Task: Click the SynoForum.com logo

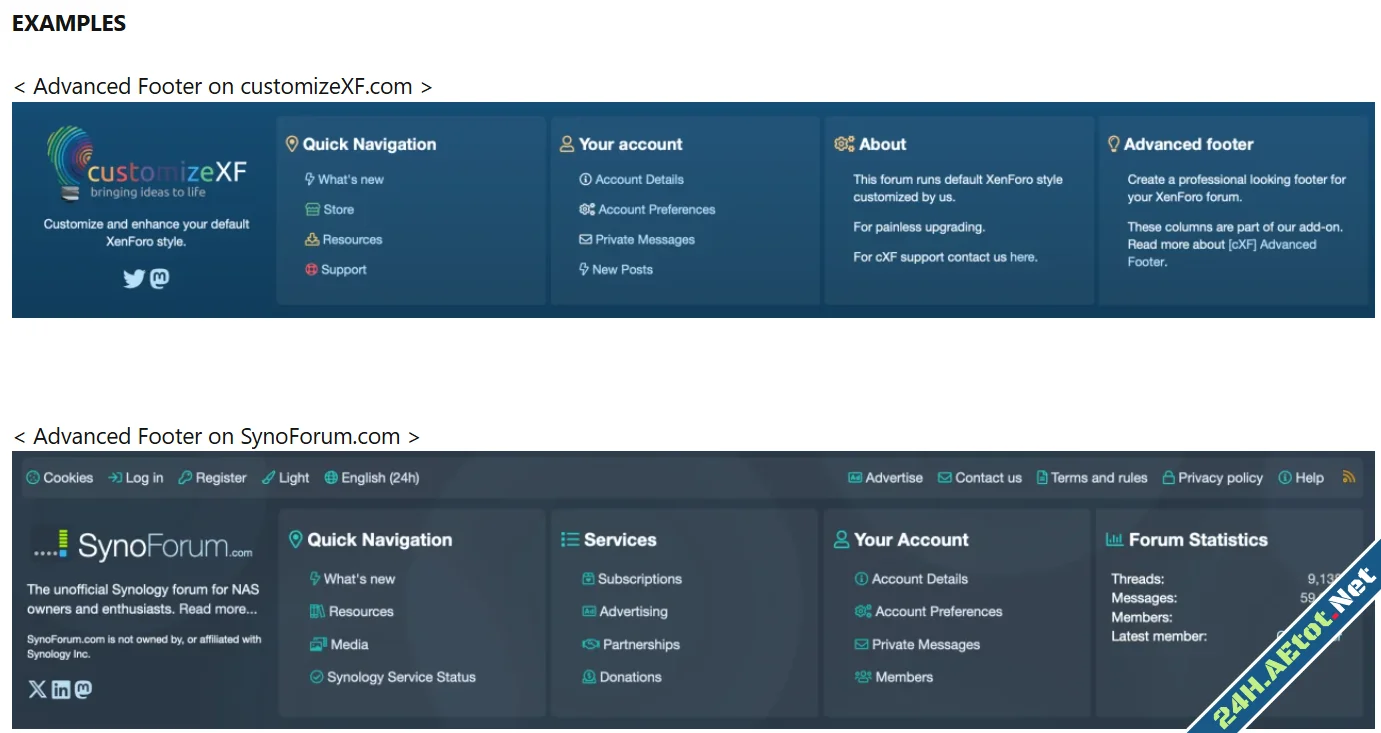Action: coord(143,545)
